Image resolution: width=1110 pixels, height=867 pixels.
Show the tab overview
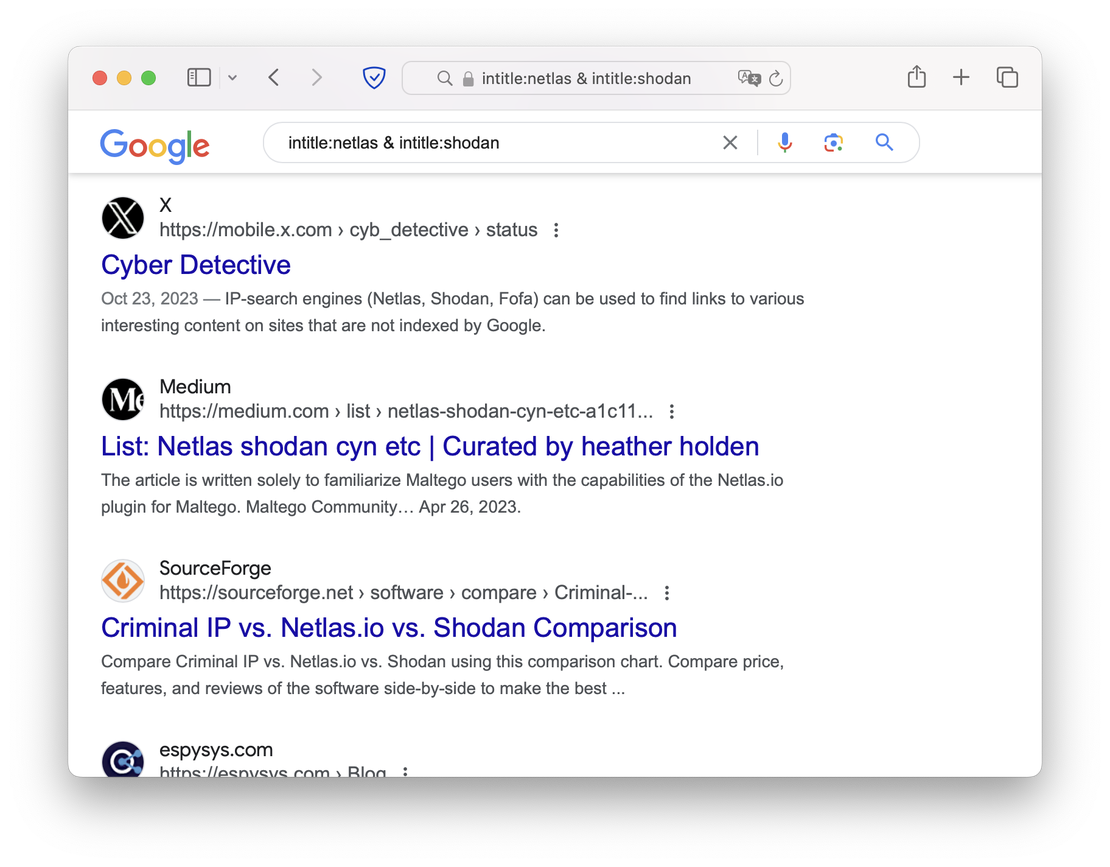(1007, 78)
